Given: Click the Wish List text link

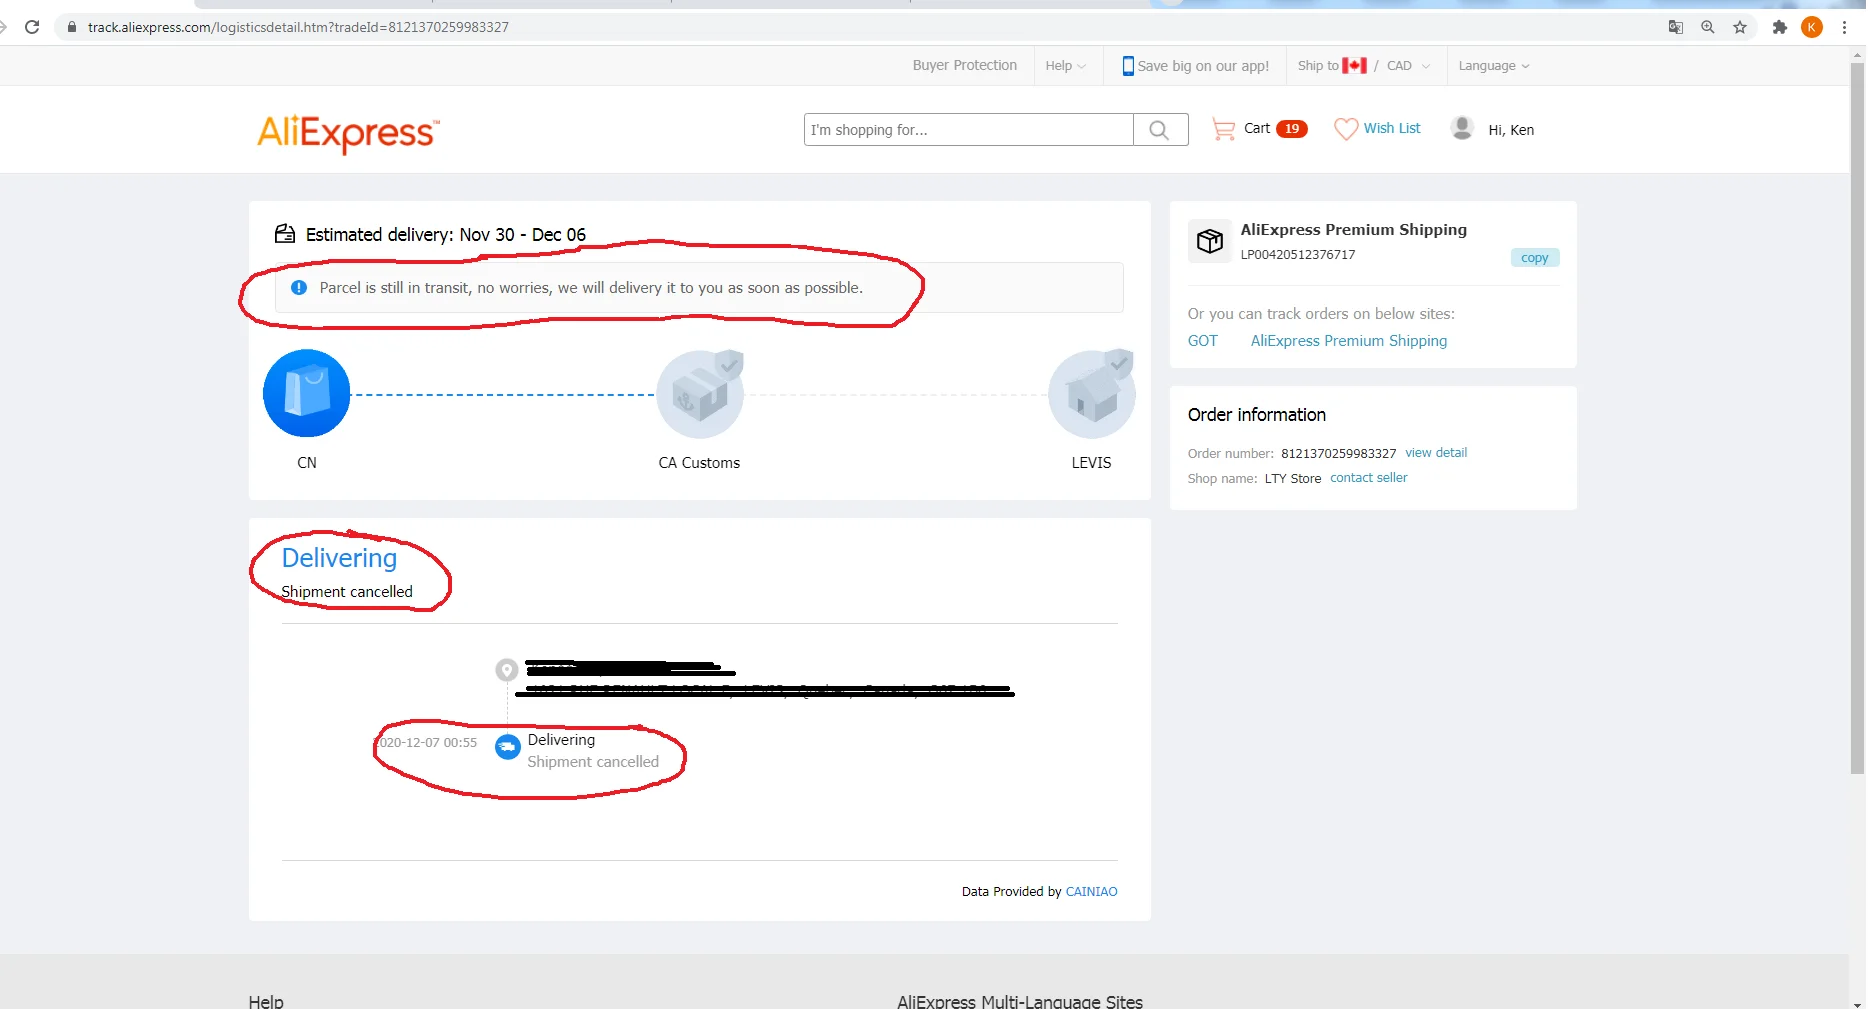Looking at the screenshot, I should (x=1392, y=128).
